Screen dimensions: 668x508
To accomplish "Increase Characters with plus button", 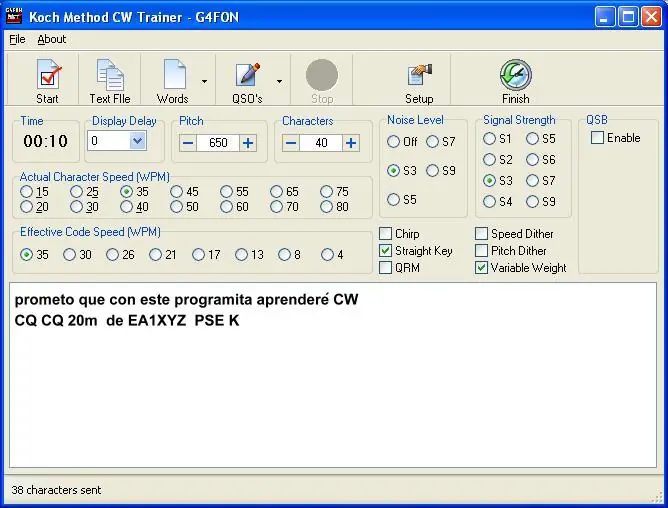I will [x=351, y=143].
